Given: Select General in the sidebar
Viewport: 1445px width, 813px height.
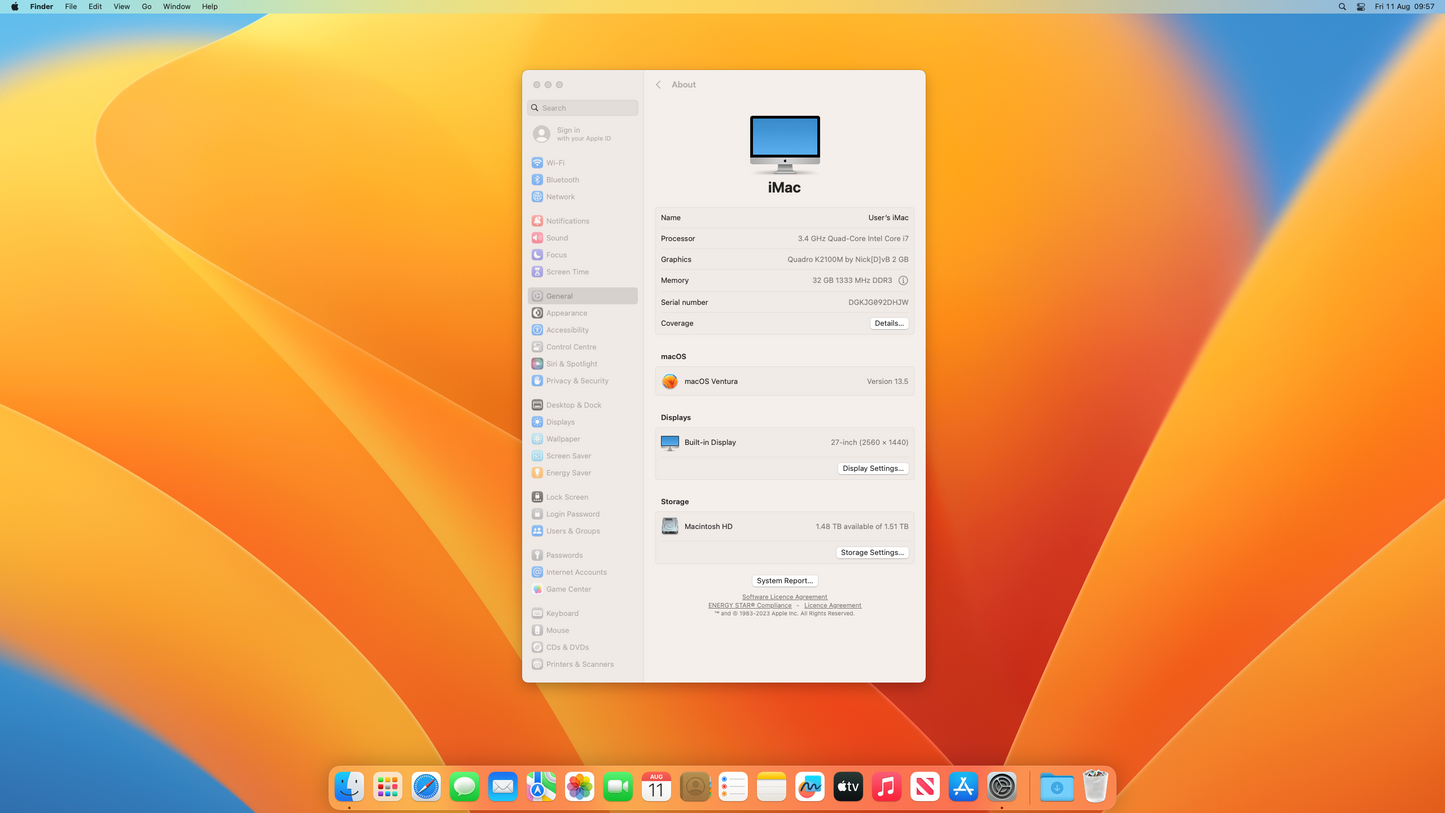Looking at the screenshot, I should tap(582, 296).
